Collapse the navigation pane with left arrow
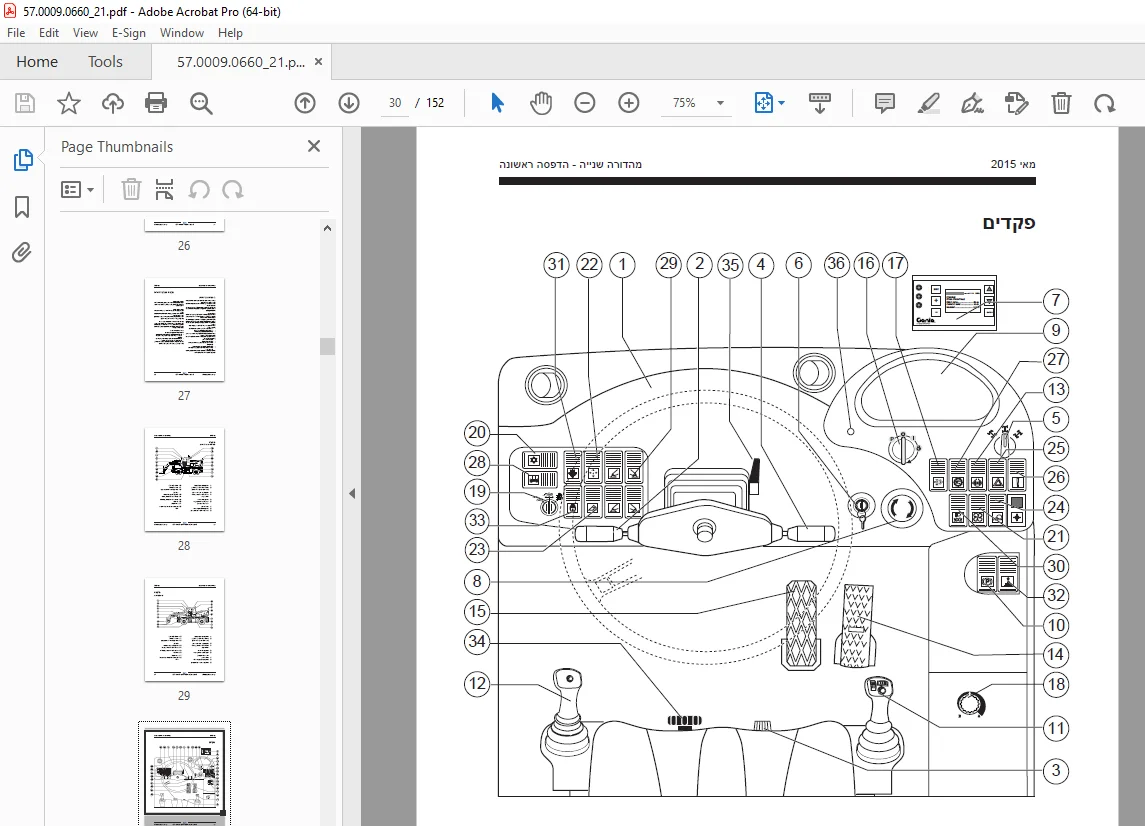The image size is (1145, 826). tap(352, 494)
